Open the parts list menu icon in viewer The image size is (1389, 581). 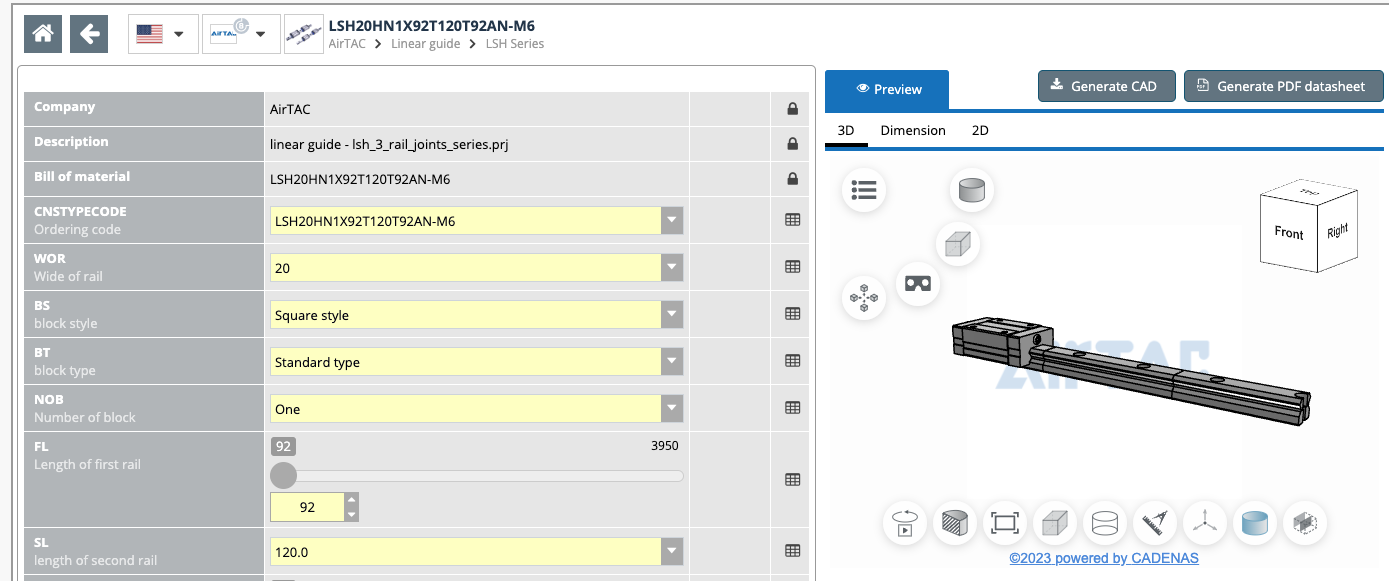864,190
